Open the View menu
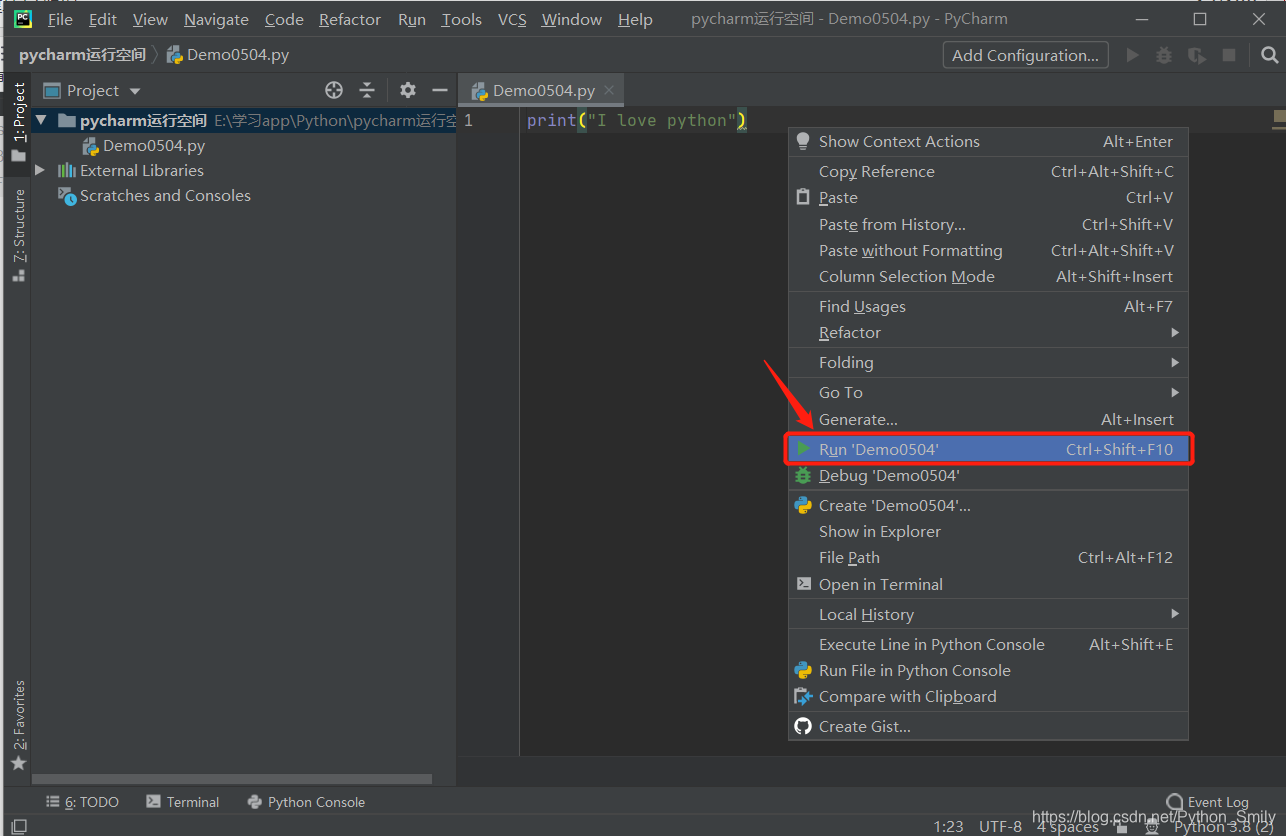 coord(150,19)
